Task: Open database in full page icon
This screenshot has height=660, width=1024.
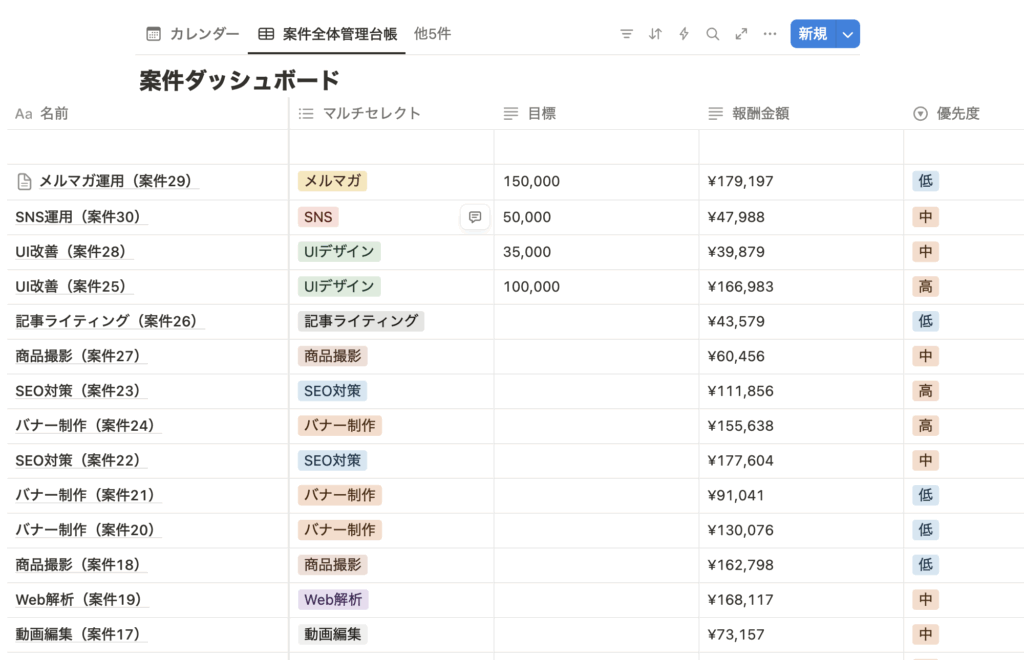Action: pos(741,34)
